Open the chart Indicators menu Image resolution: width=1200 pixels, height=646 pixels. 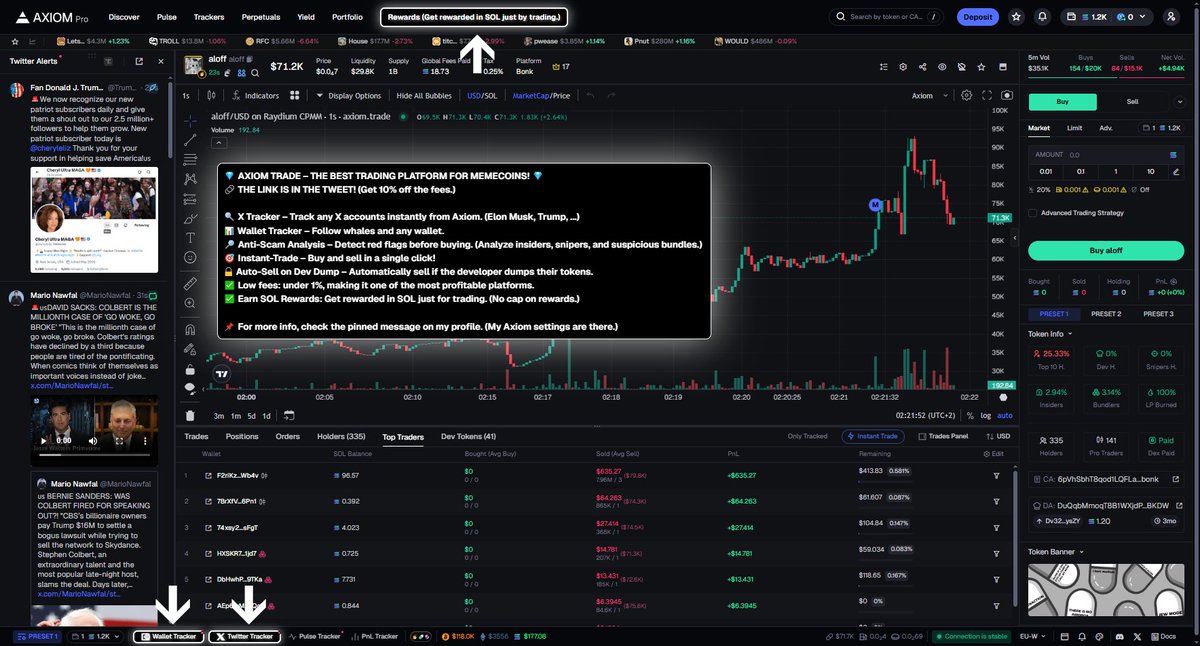(x=254, y=96)
